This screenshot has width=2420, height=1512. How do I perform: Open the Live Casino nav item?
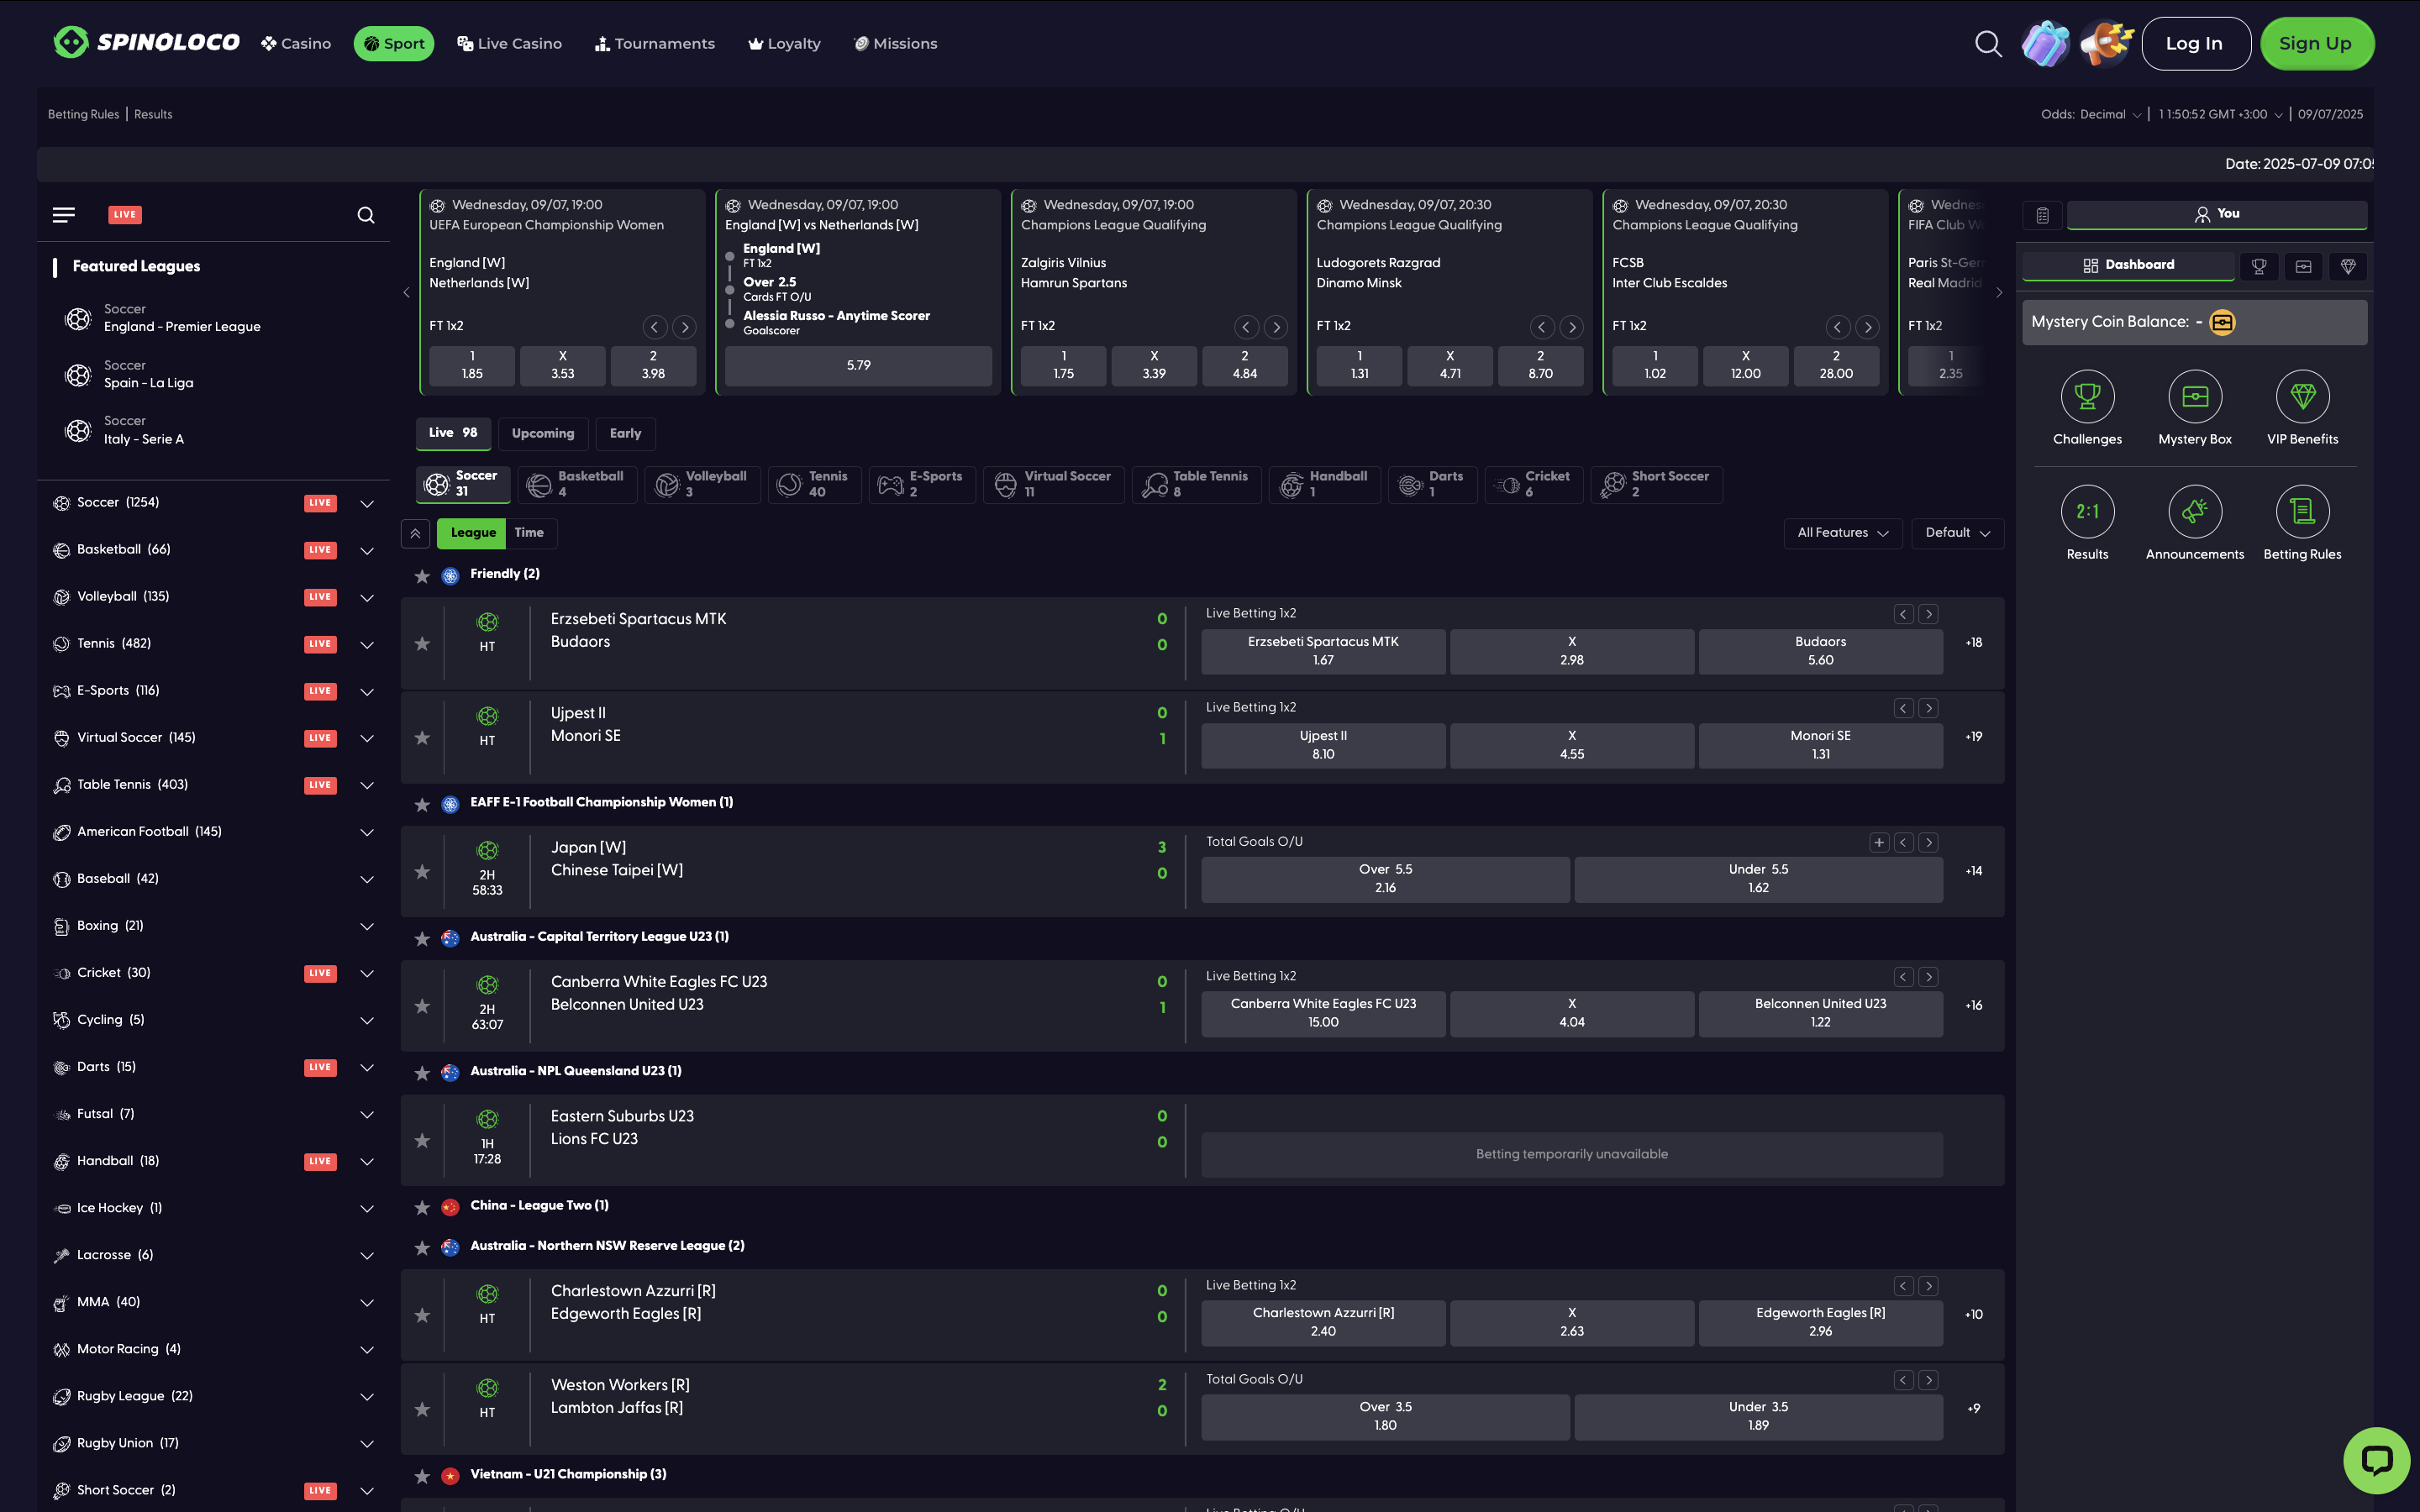coord(510,44)
